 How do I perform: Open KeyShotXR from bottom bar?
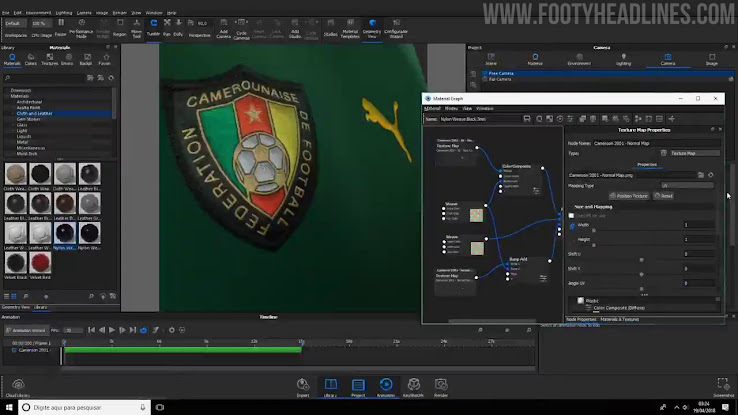tap(413, 387)
